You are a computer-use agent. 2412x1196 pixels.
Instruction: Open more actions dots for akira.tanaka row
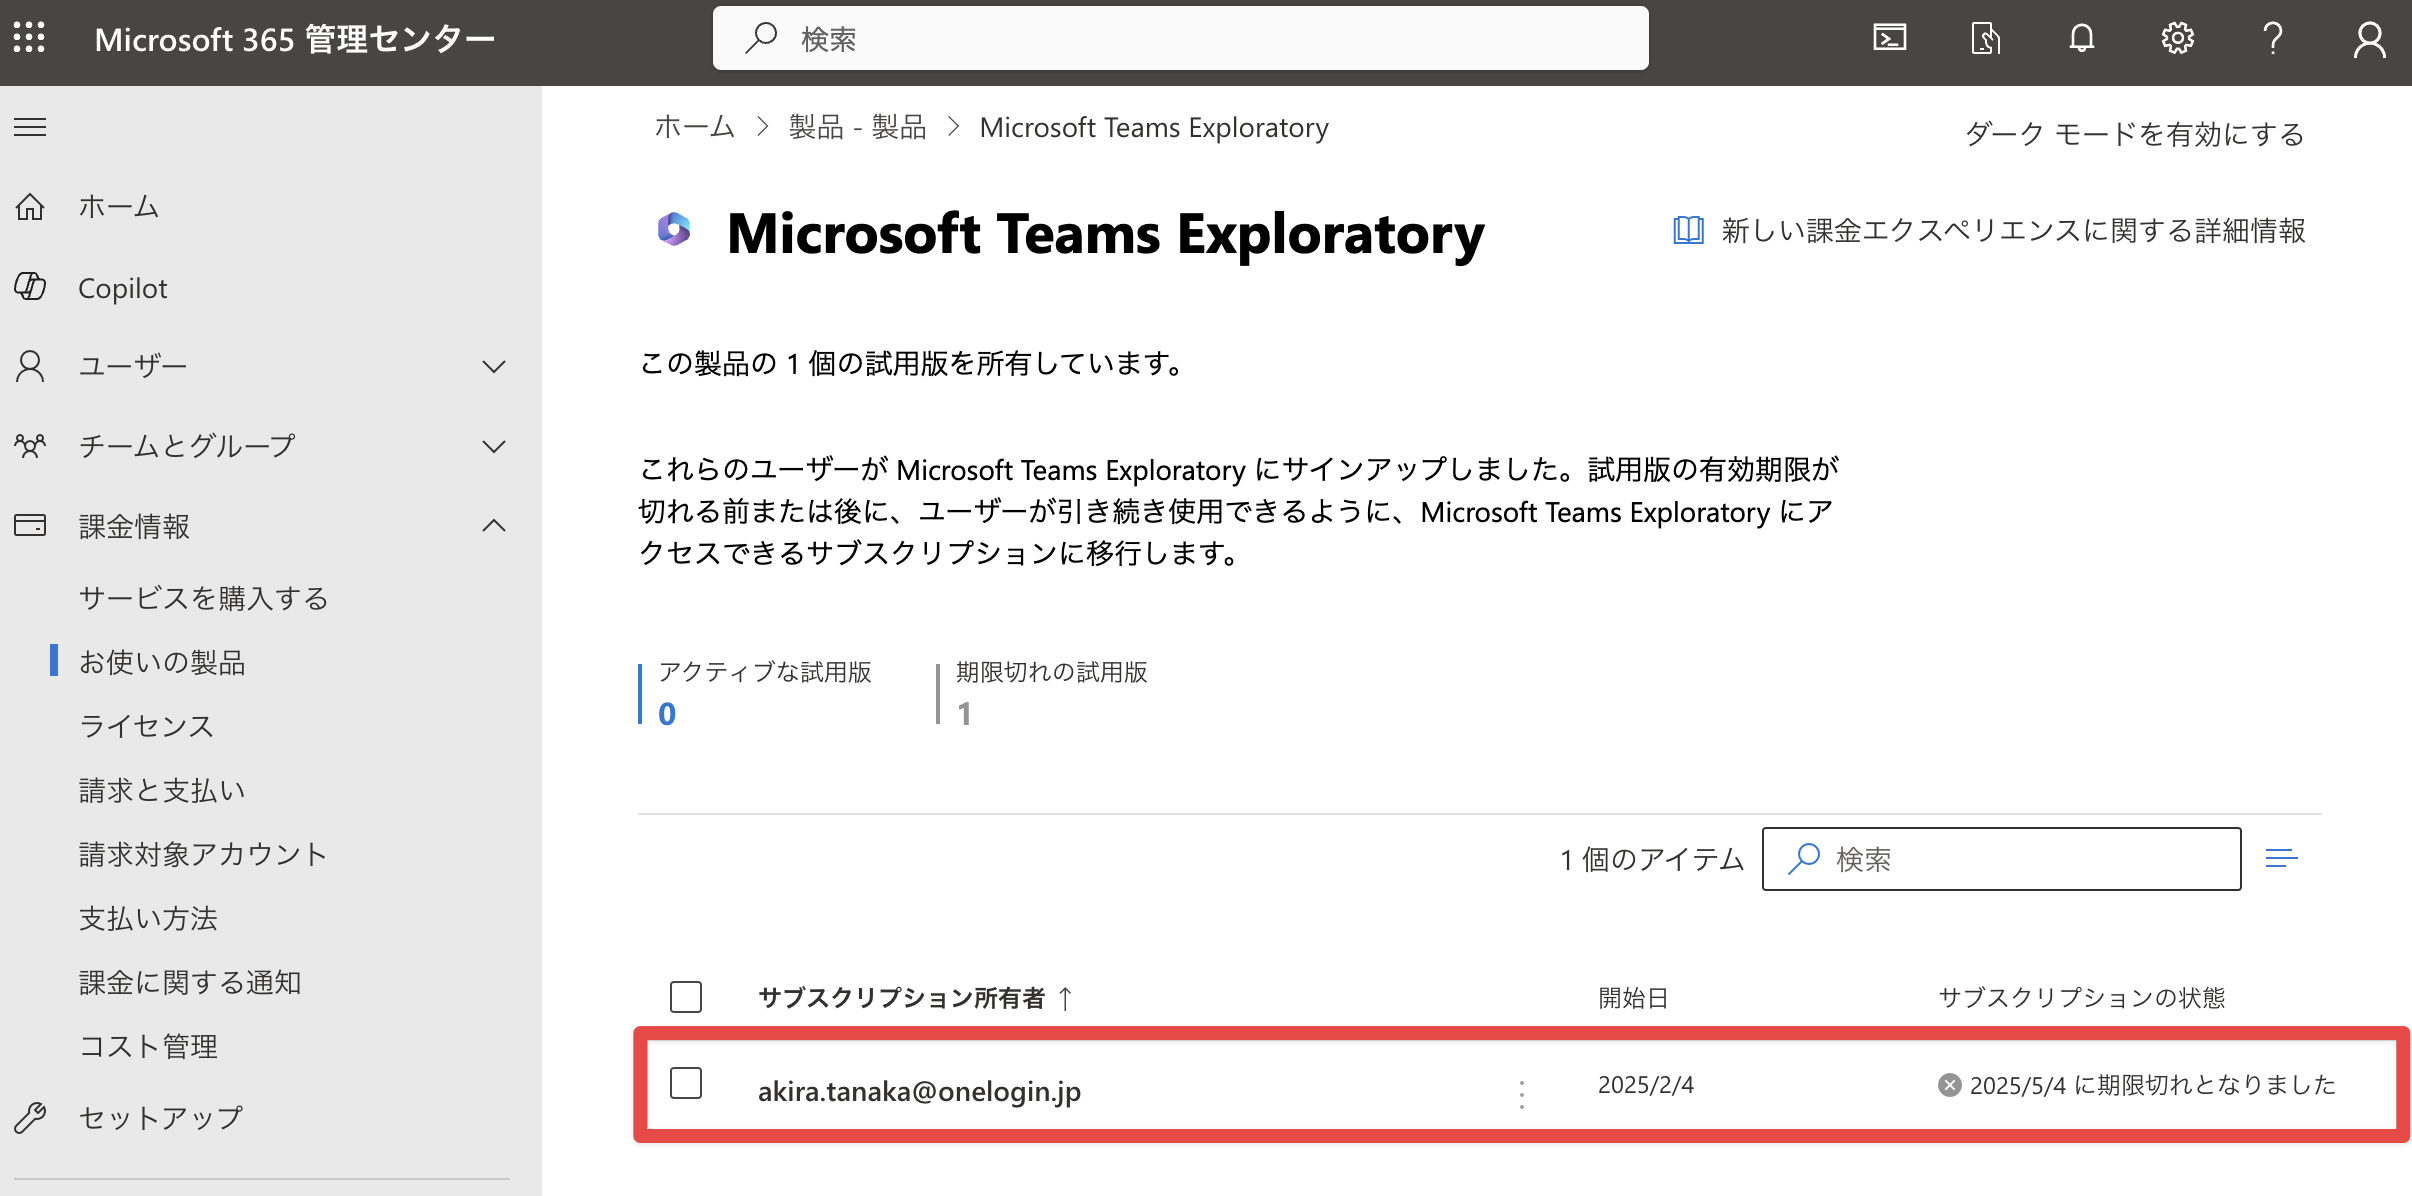point(1521,1094)
